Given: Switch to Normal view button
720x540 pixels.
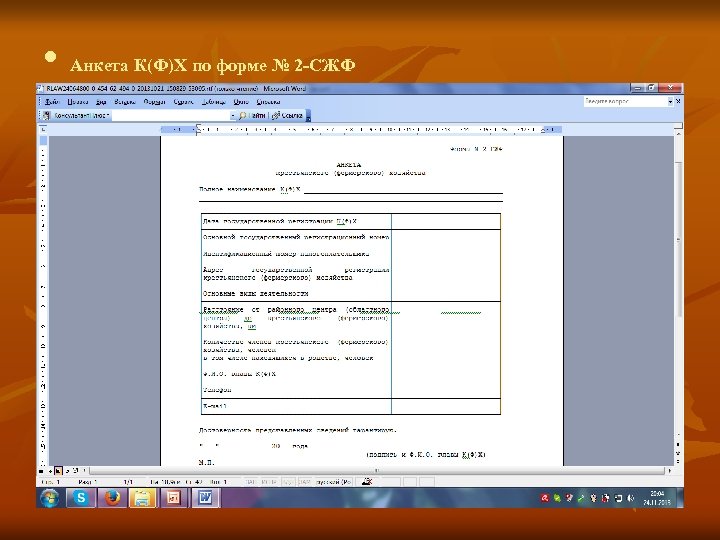Looking at the screenshot, I should pos(41,471).
